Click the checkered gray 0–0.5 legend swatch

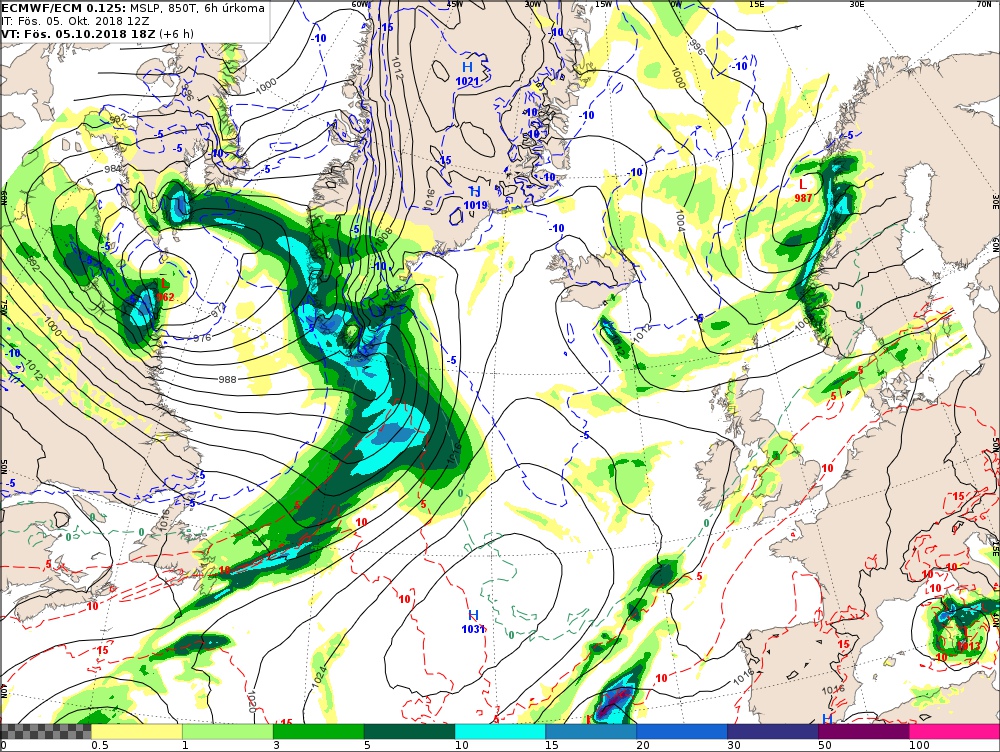point(46,731)
